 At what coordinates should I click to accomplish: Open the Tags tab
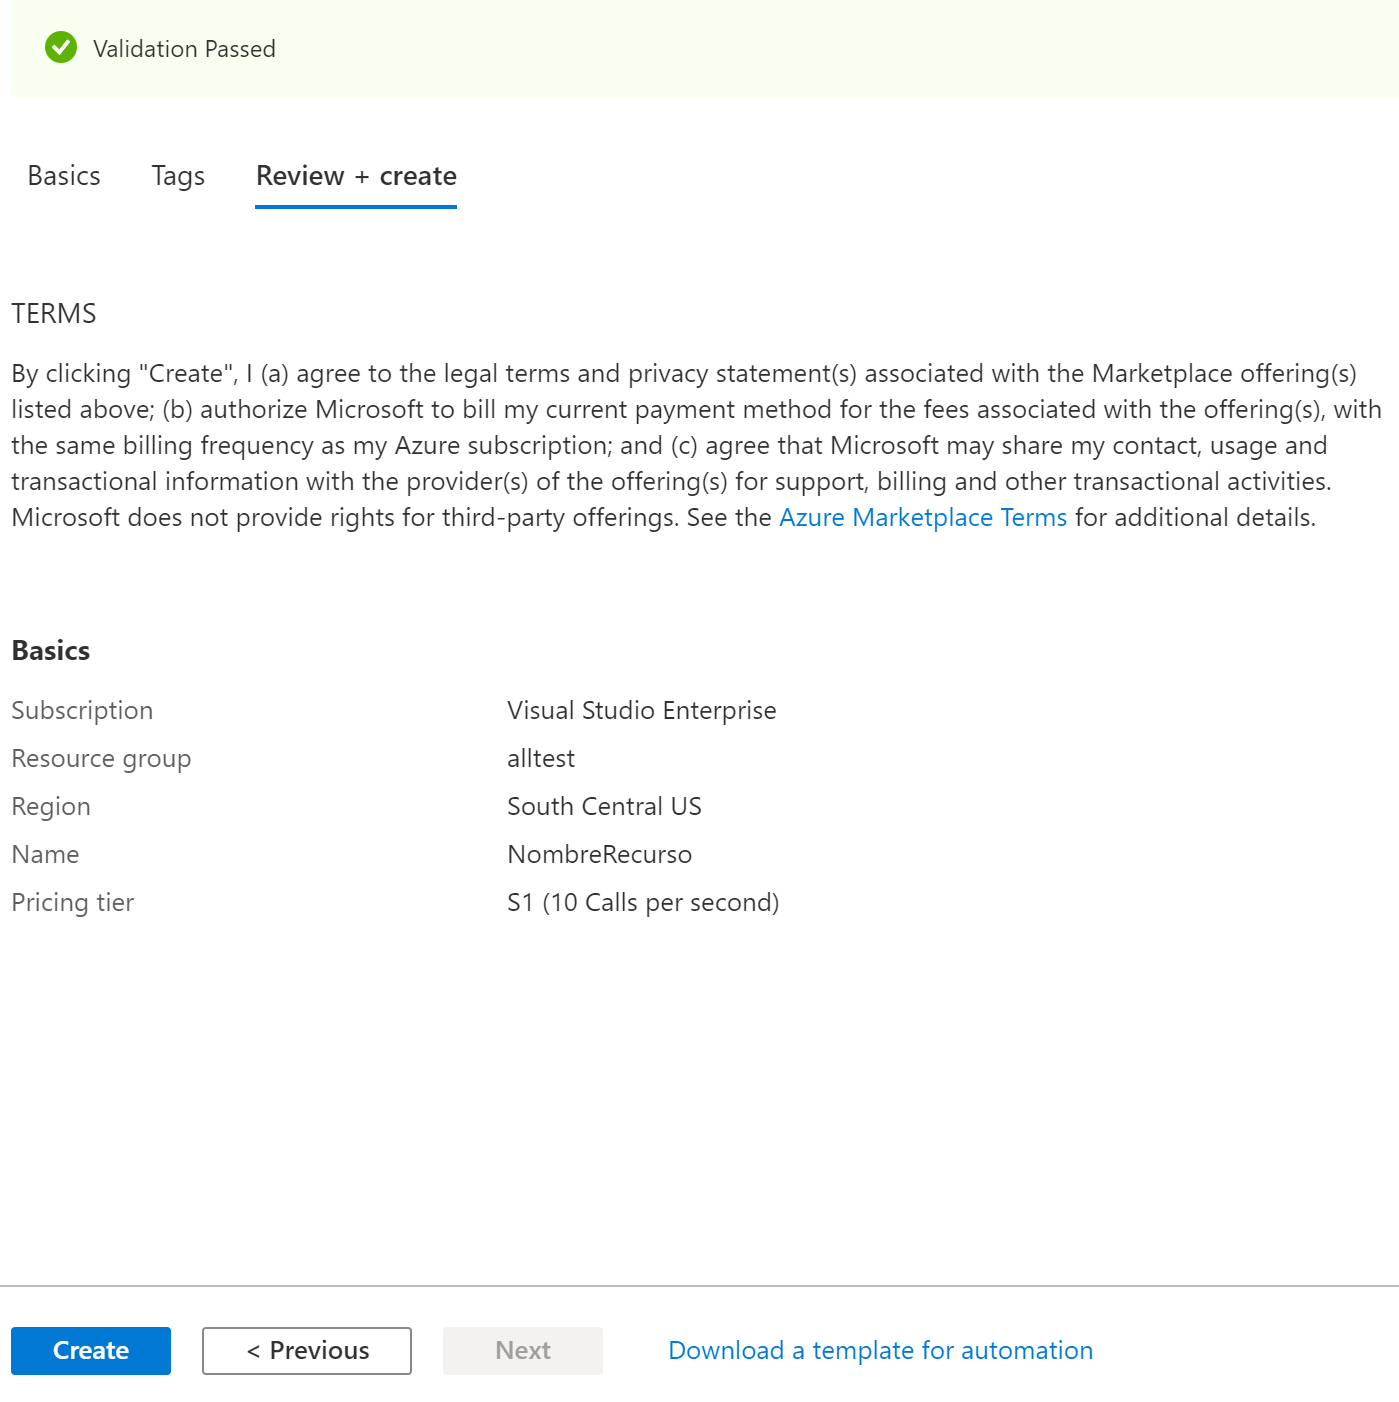[178, 177]
